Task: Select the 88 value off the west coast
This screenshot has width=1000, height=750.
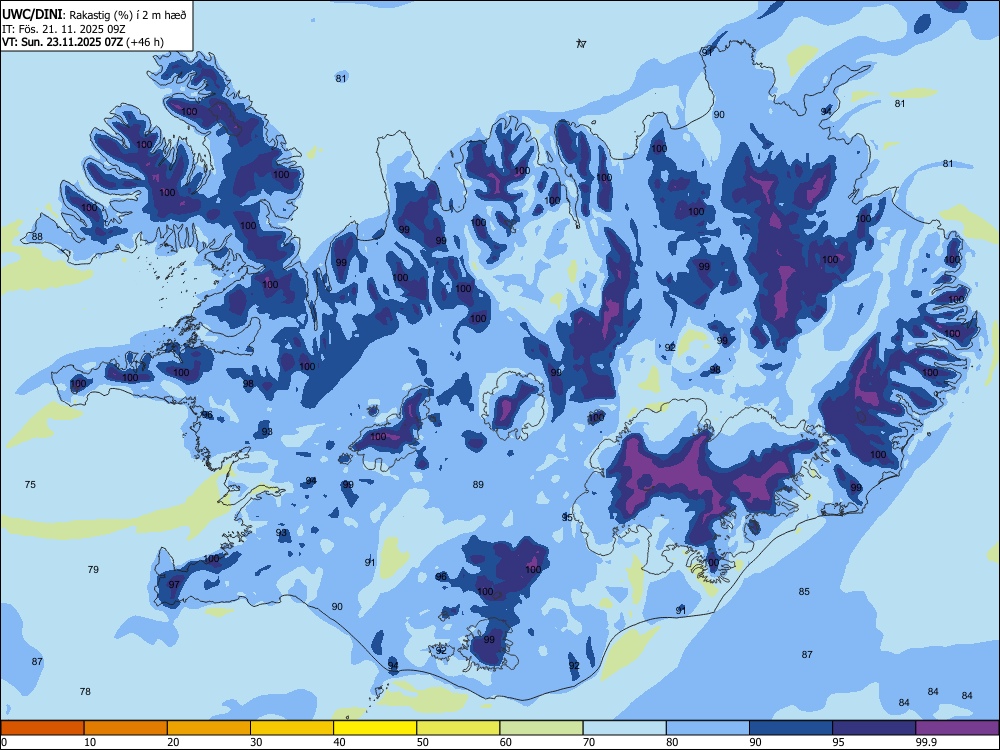Action: 37,237
